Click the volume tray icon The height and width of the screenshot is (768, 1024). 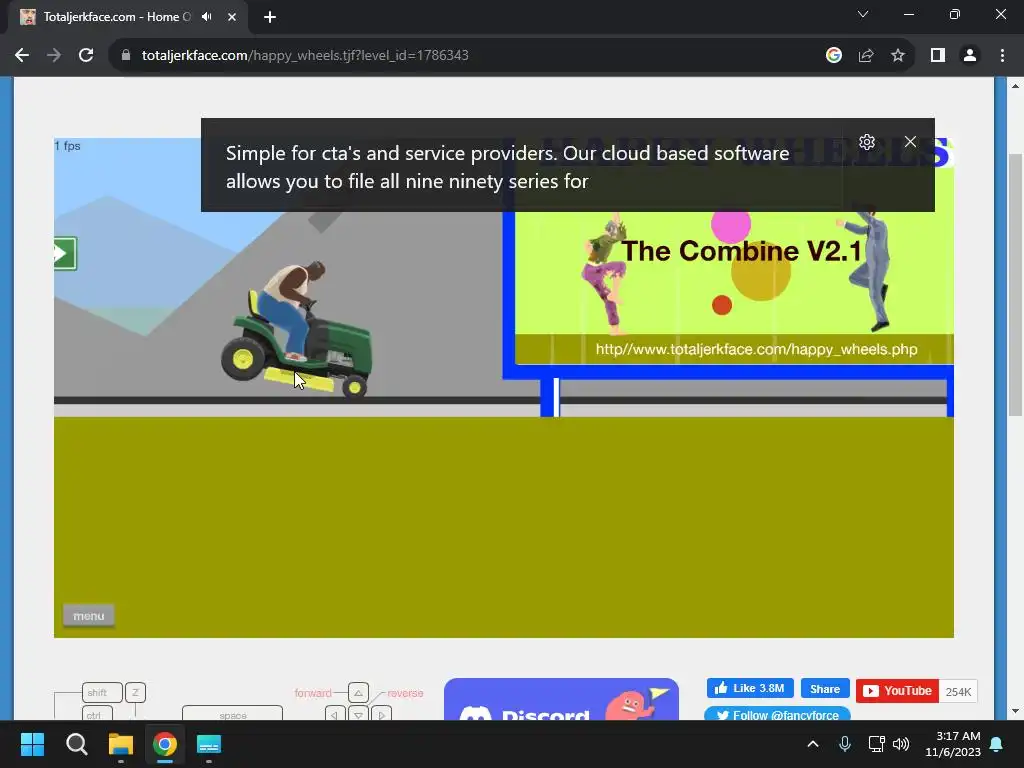[901, 744]
